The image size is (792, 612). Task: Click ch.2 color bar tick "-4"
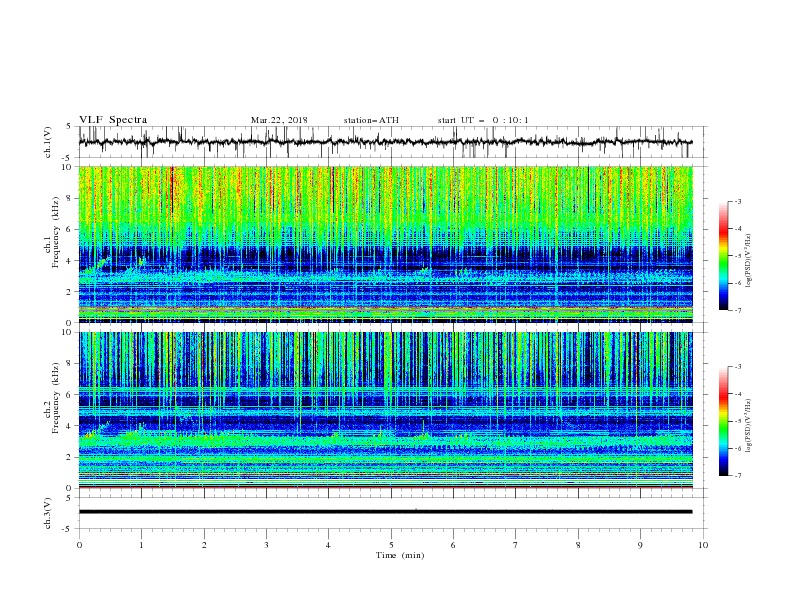737,394
